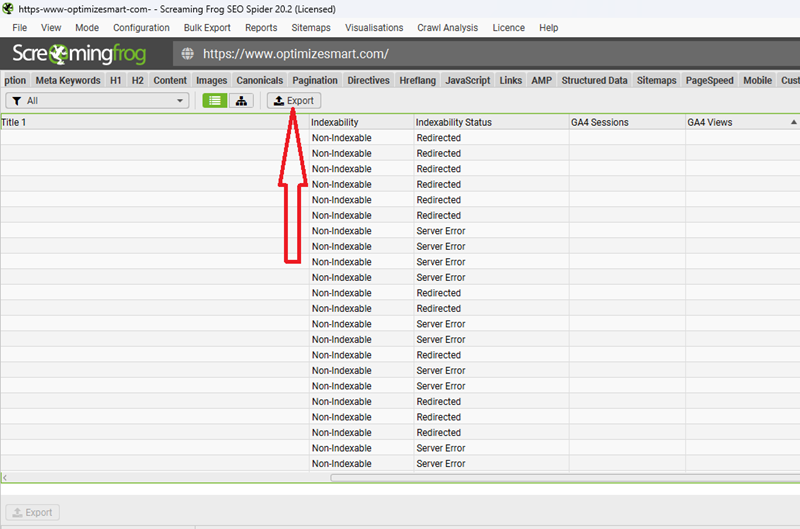Switch to the H1 tab
800x529 pixels.
(x=116, y=80)
